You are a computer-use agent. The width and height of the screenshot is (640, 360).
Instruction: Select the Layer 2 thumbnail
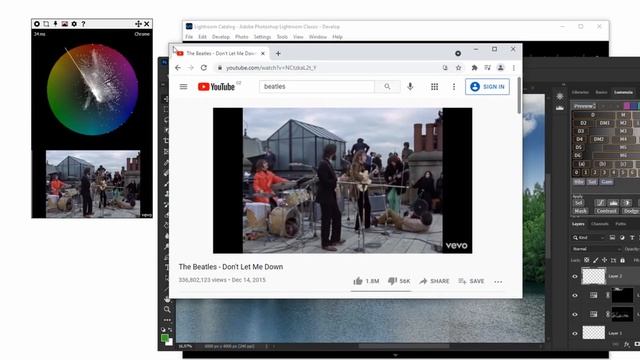coord(593,276)
